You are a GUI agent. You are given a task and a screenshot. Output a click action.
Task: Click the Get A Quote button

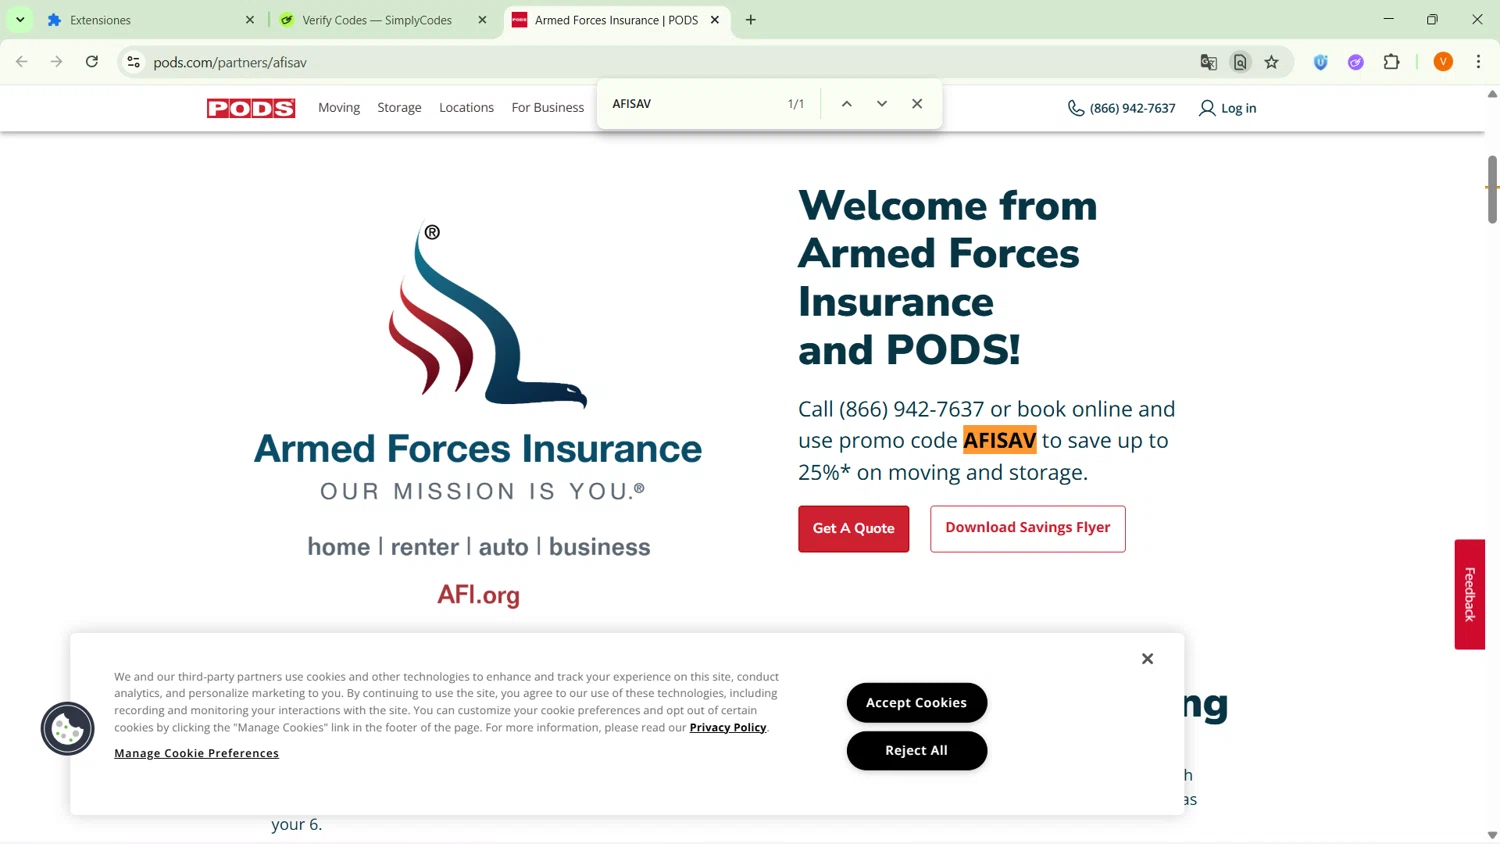(x=853, y=528)
